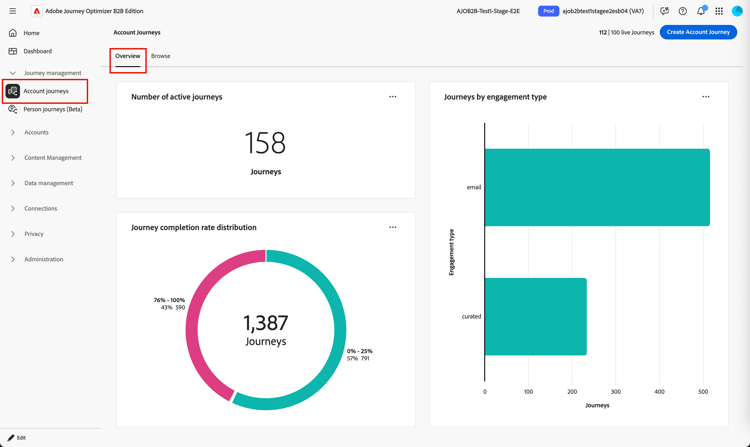The image size is (750, 447).
Task: Collapse the Journey management section
Action: (x=12, y=73)
